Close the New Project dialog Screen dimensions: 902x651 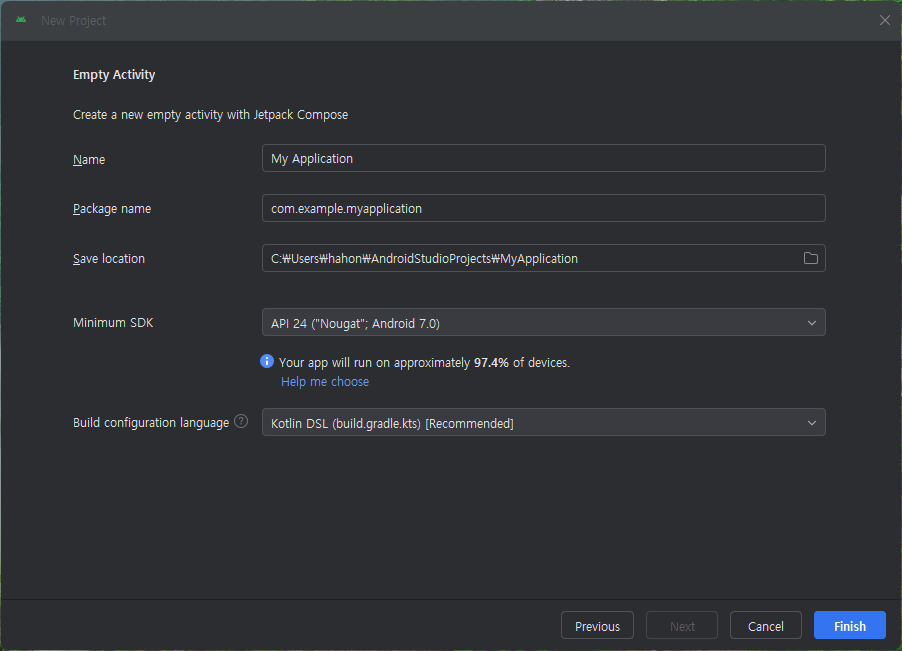pos(885,20)
